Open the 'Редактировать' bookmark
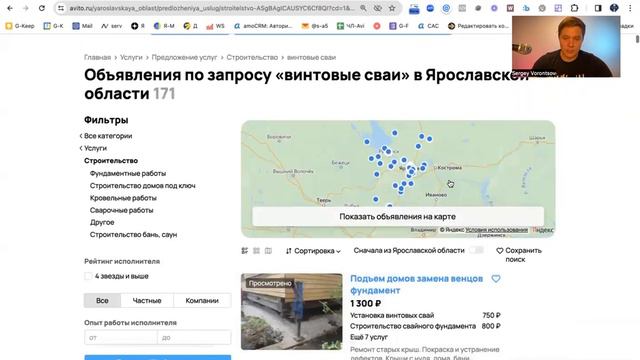The height and width of the screenshot is (360, 640). (478, 26)
